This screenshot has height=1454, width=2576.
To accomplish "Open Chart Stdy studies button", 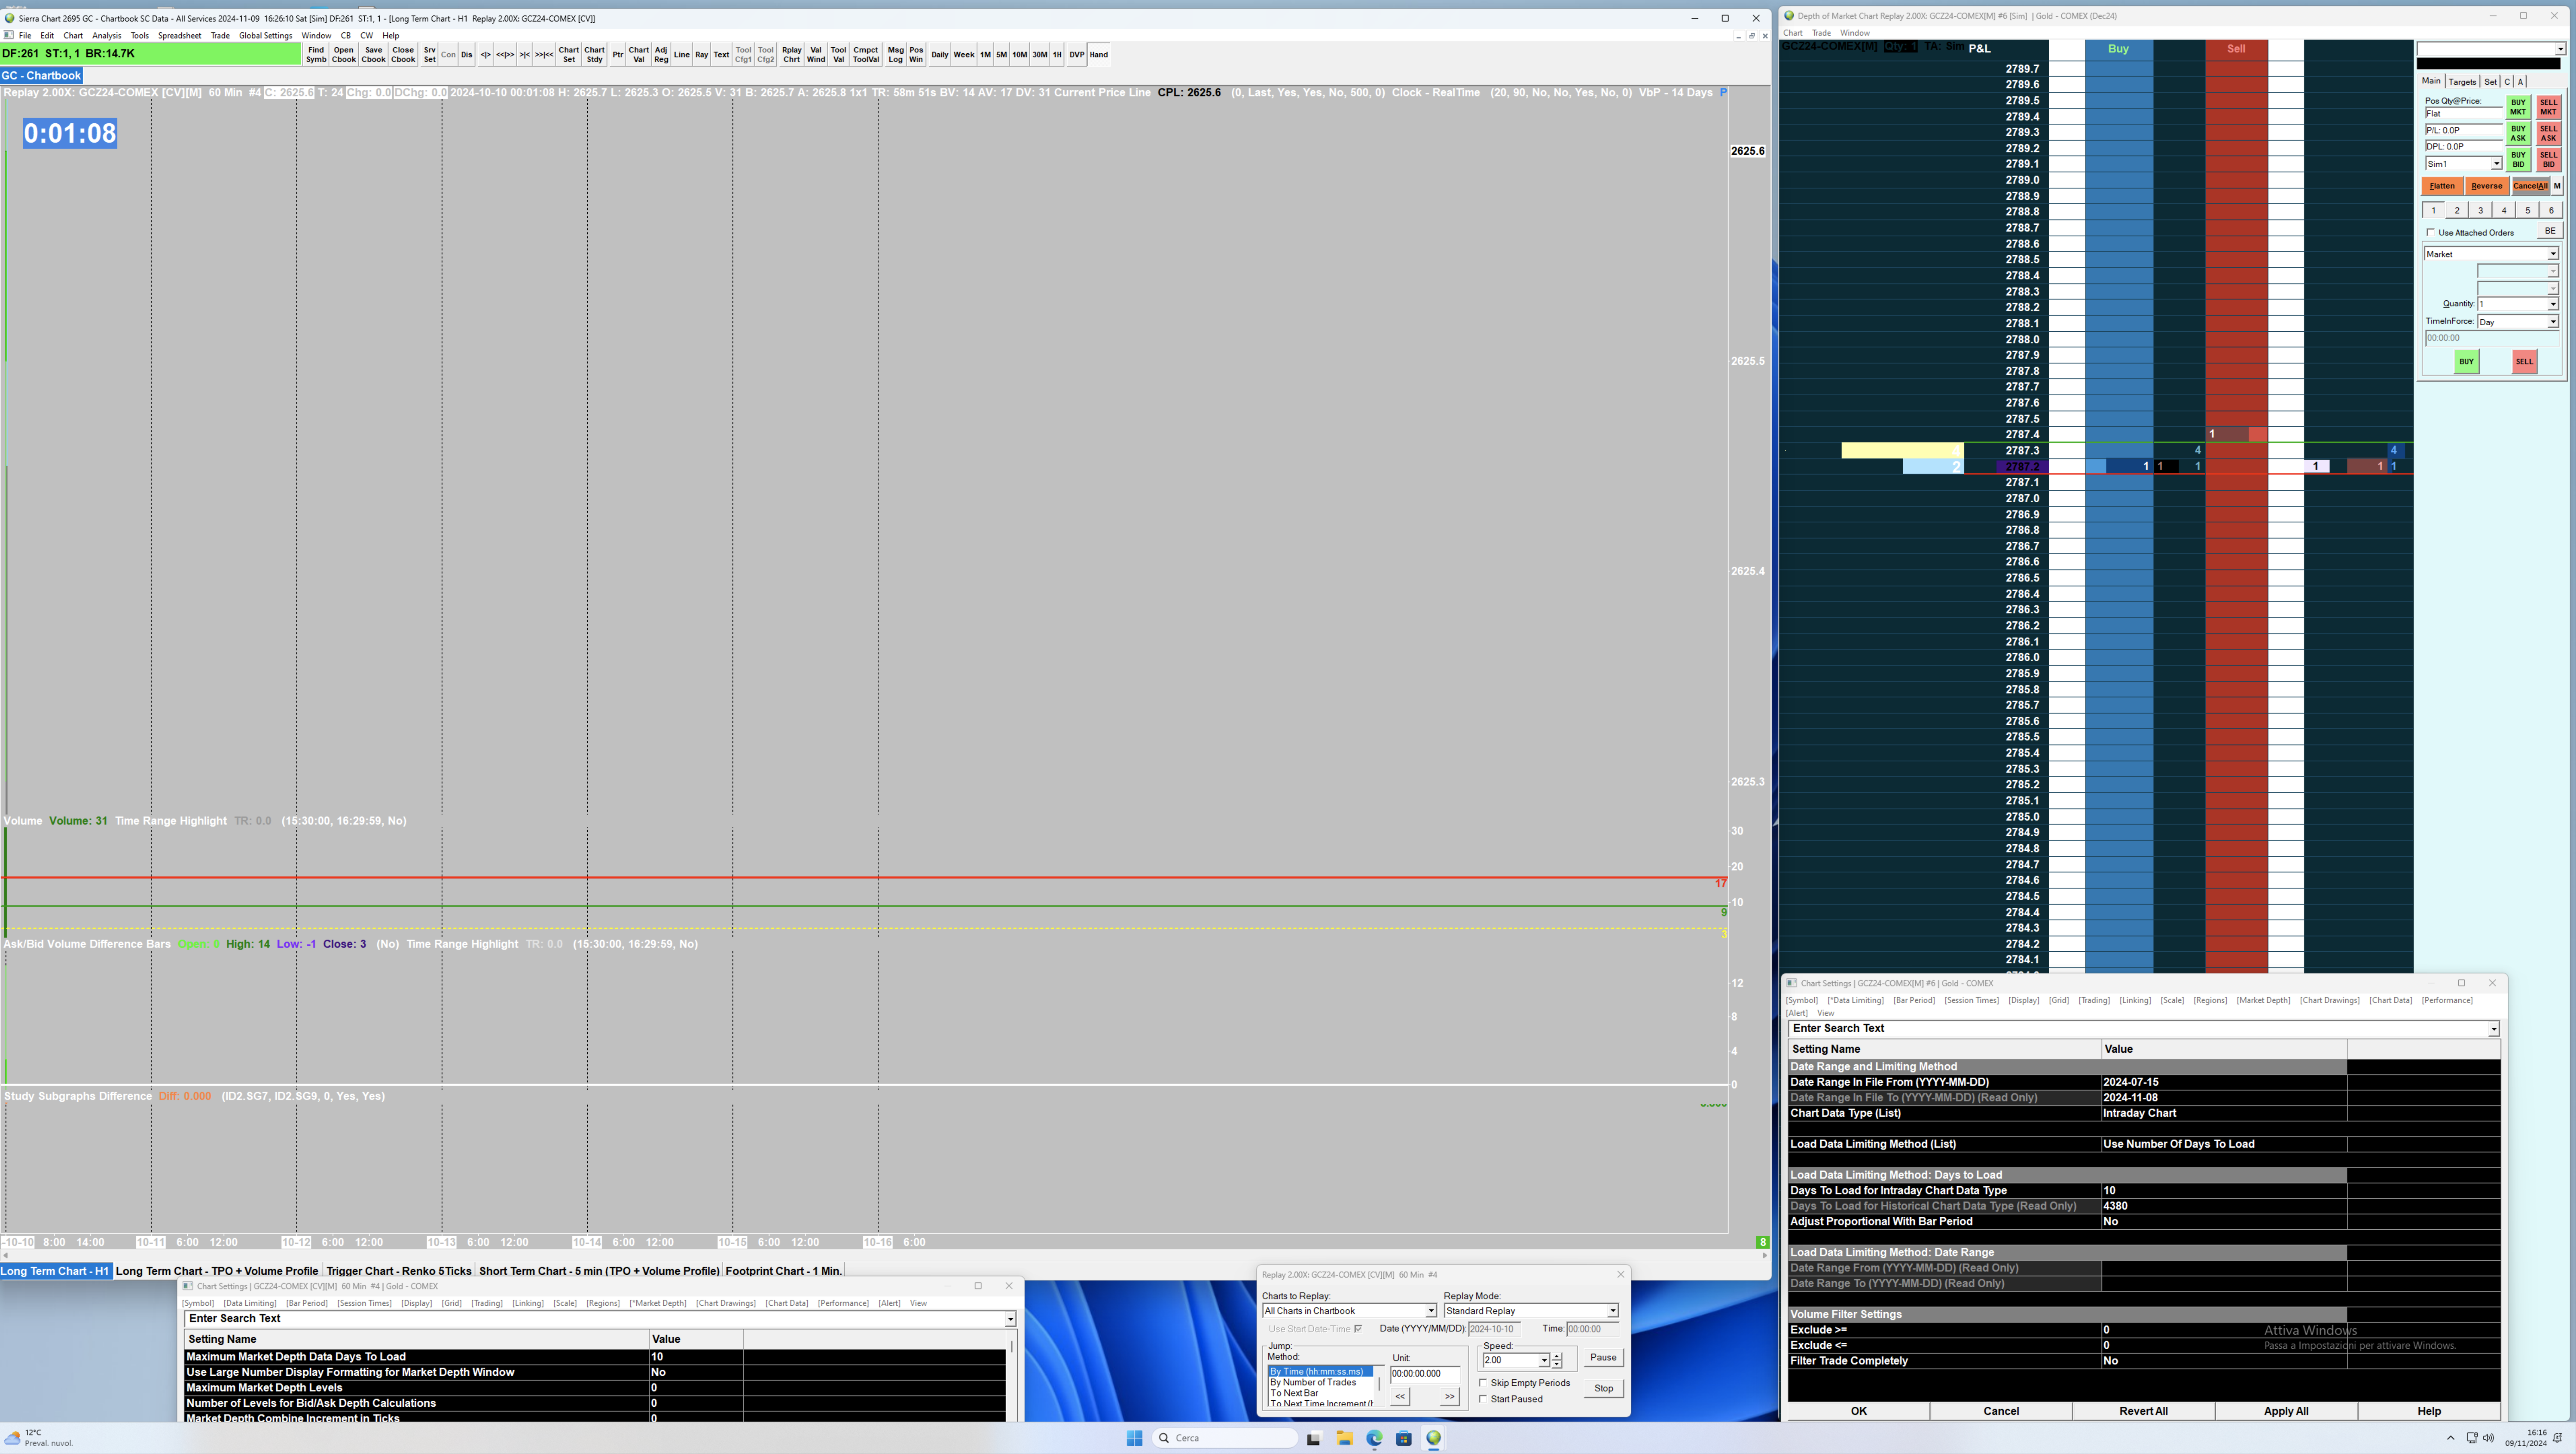I will point(594,54).
